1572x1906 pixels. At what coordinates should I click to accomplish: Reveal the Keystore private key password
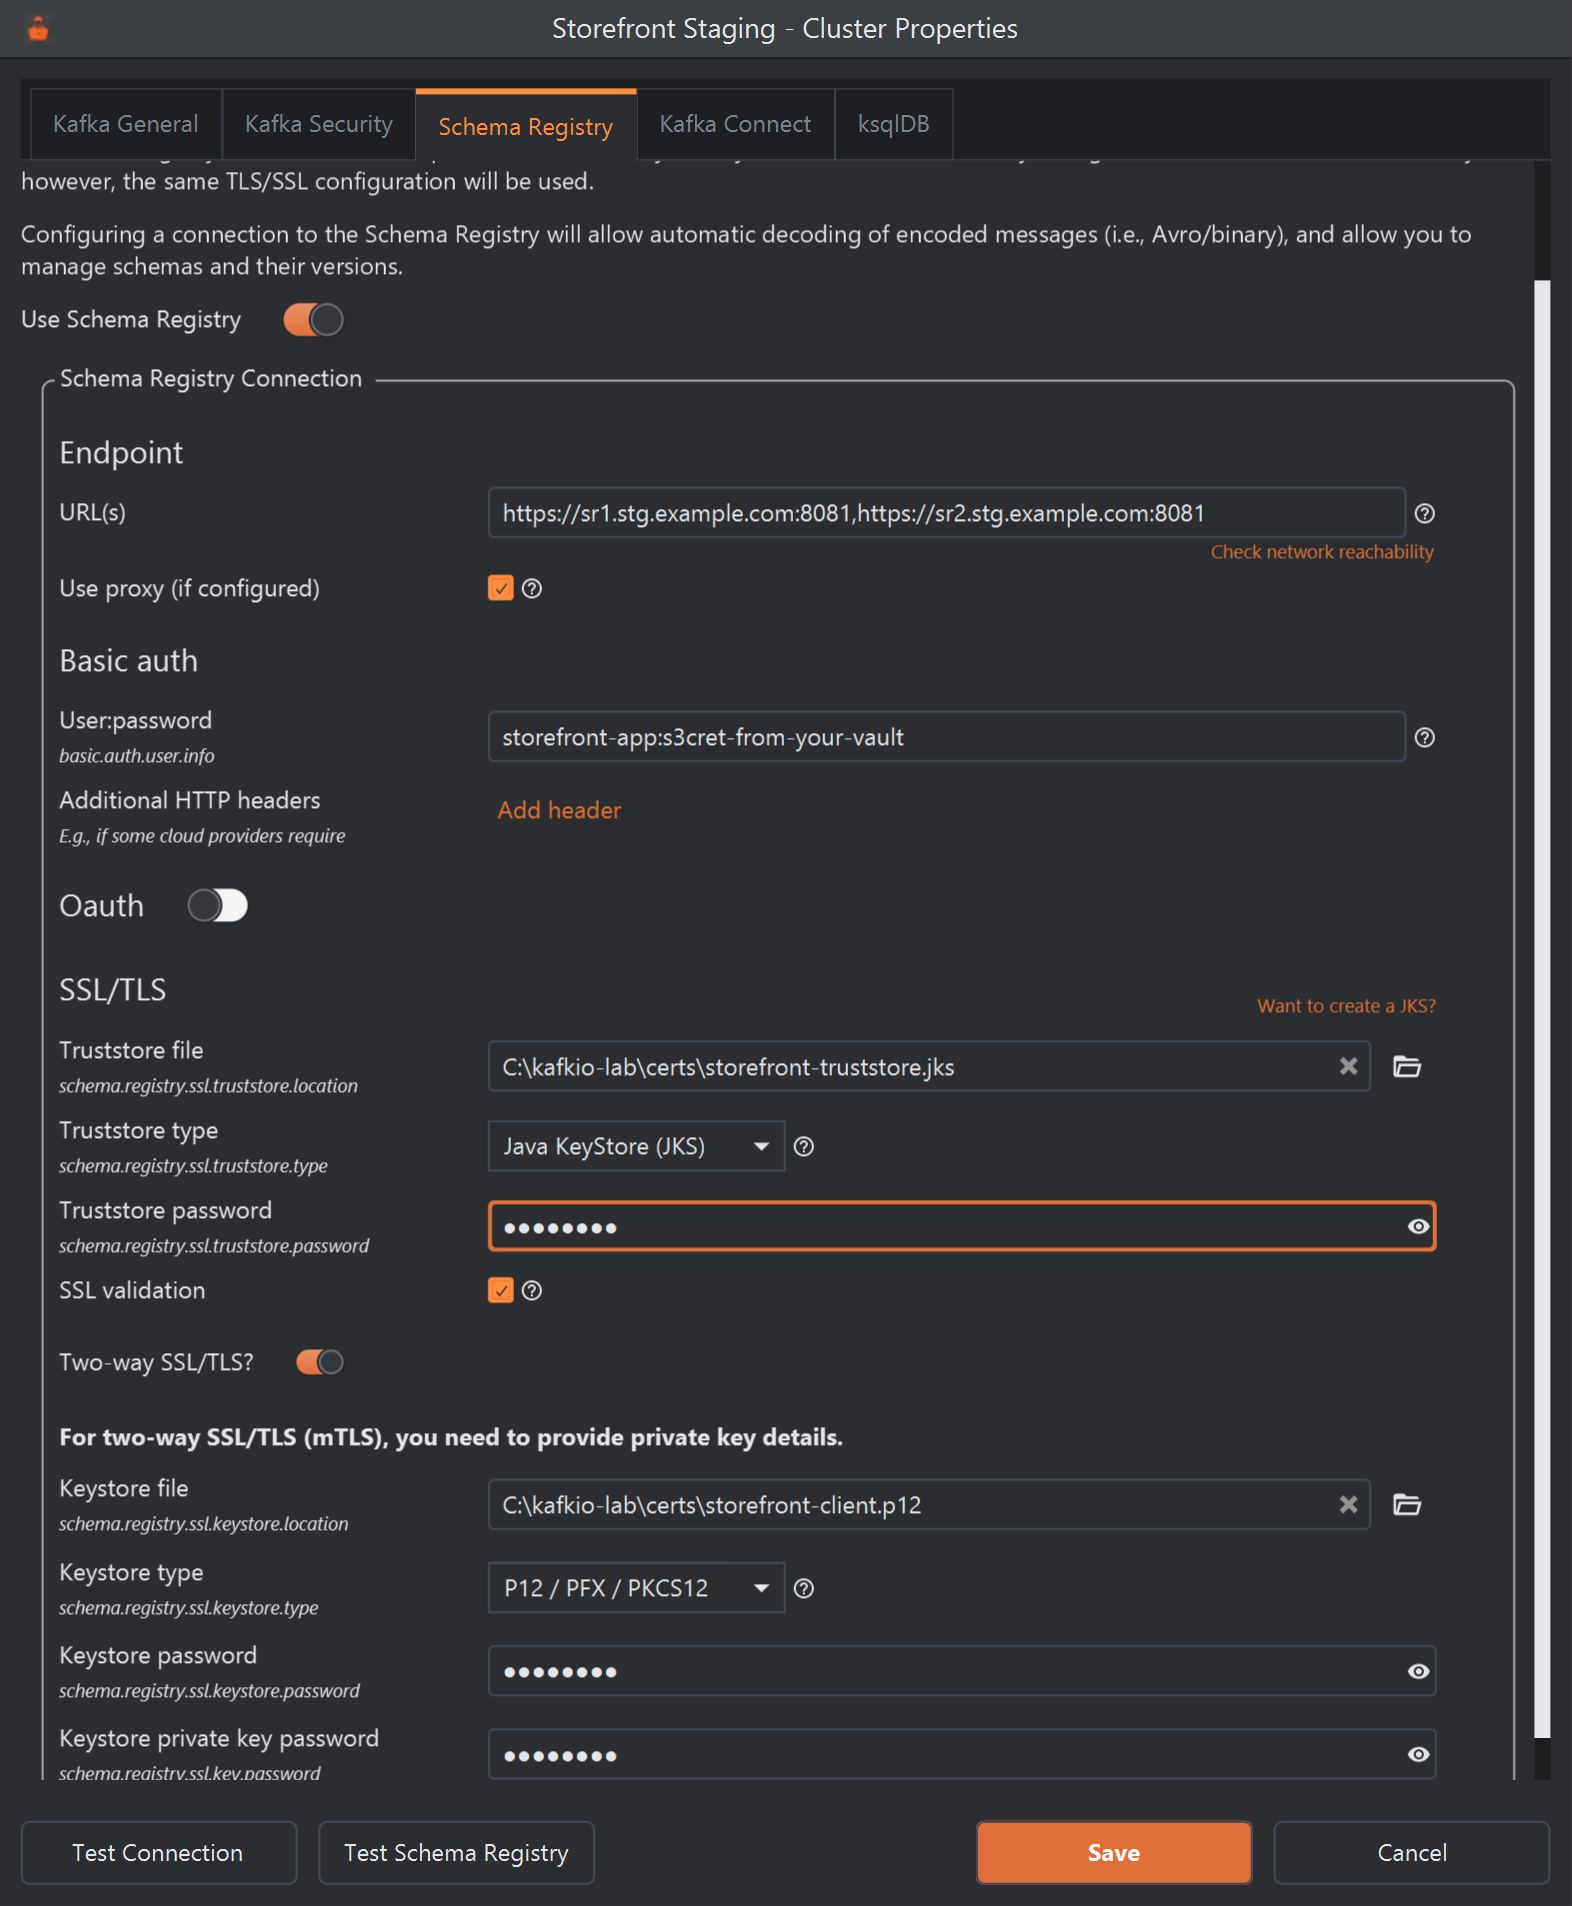click(x=1418, y=1754)
